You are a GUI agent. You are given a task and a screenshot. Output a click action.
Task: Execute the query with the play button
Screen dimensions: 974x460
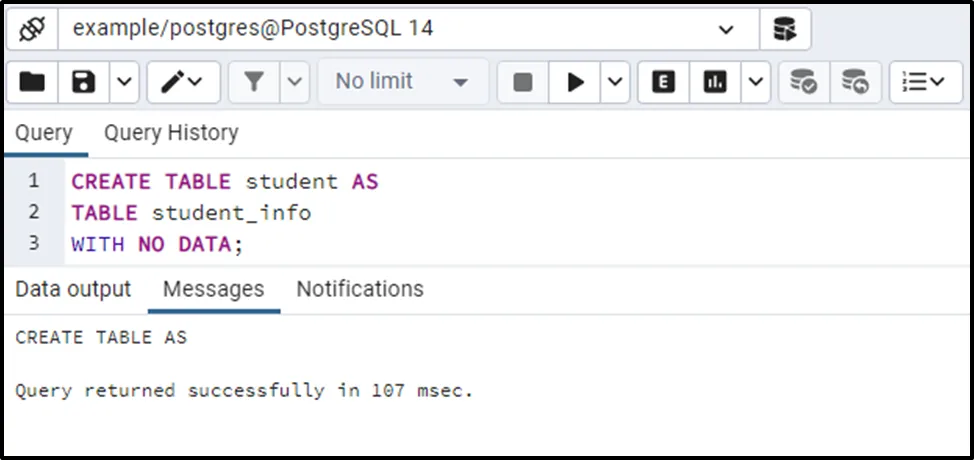click(575, 82)
